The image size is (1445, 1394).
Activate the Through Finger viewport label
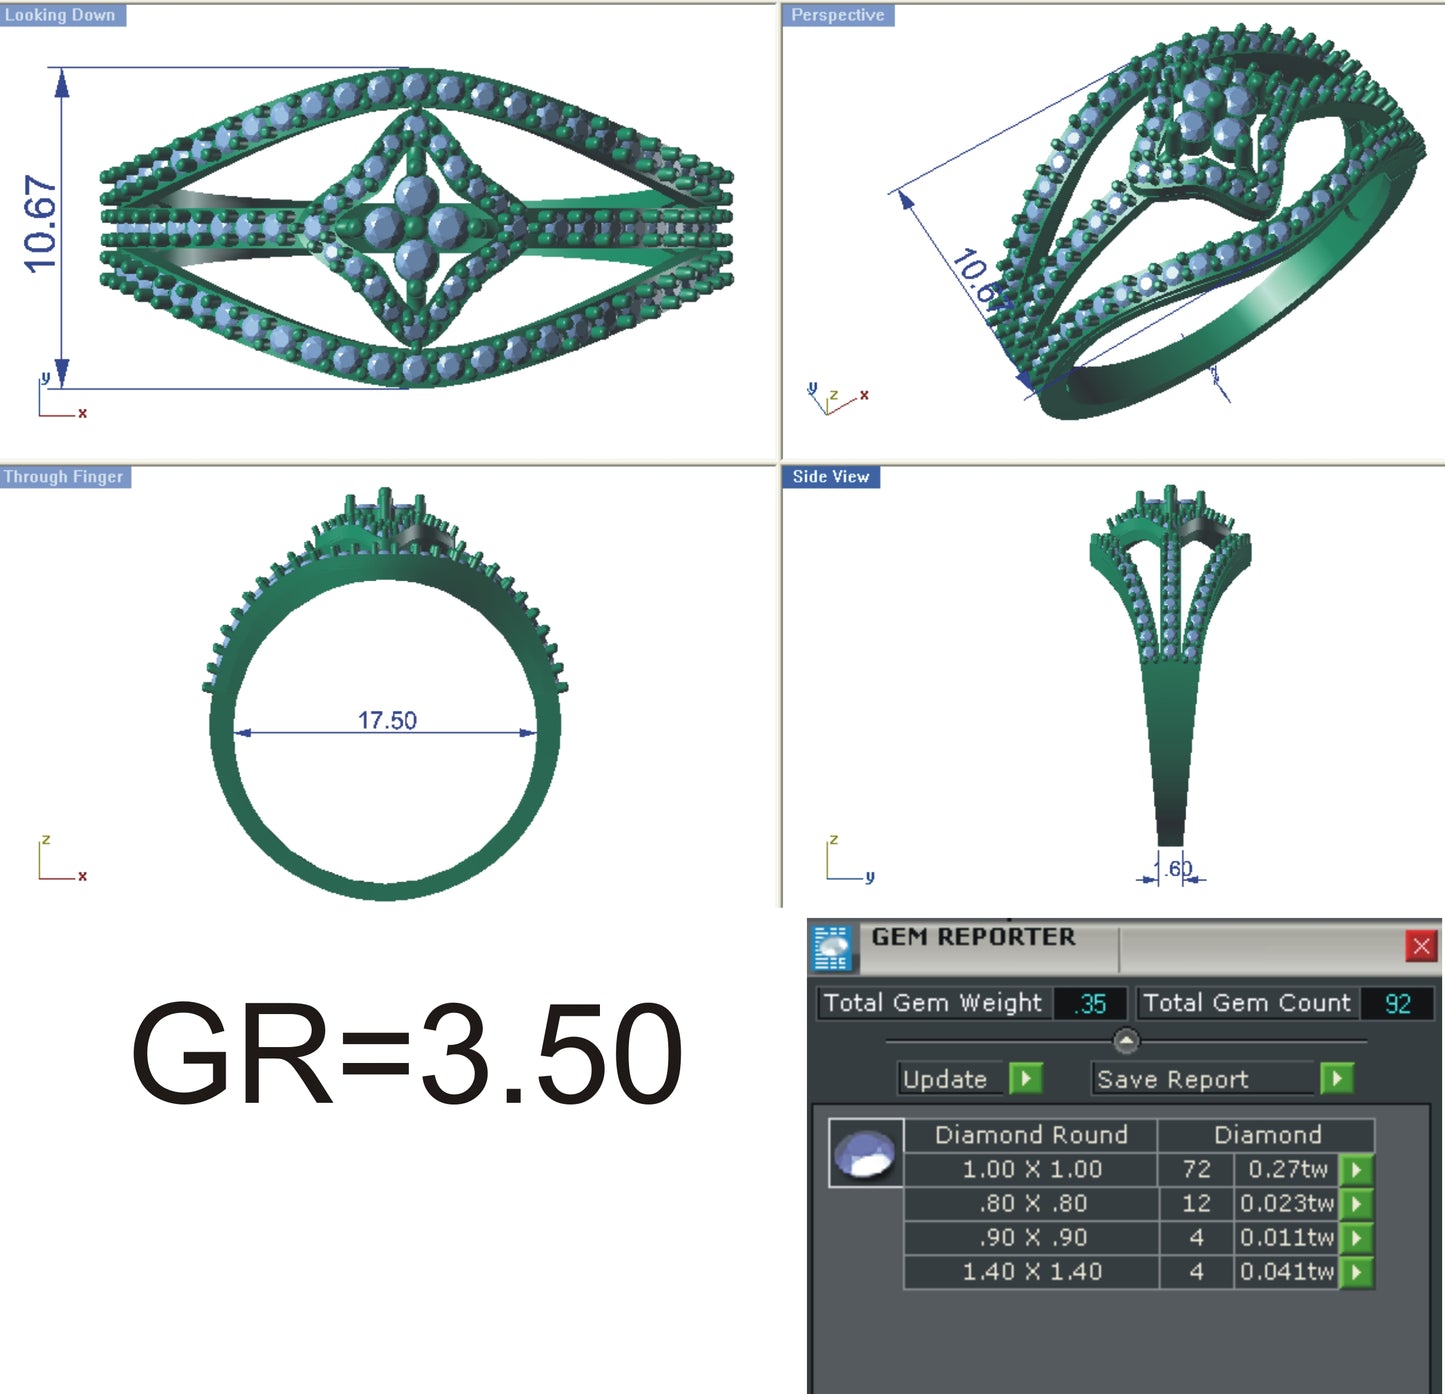point(65,477)
